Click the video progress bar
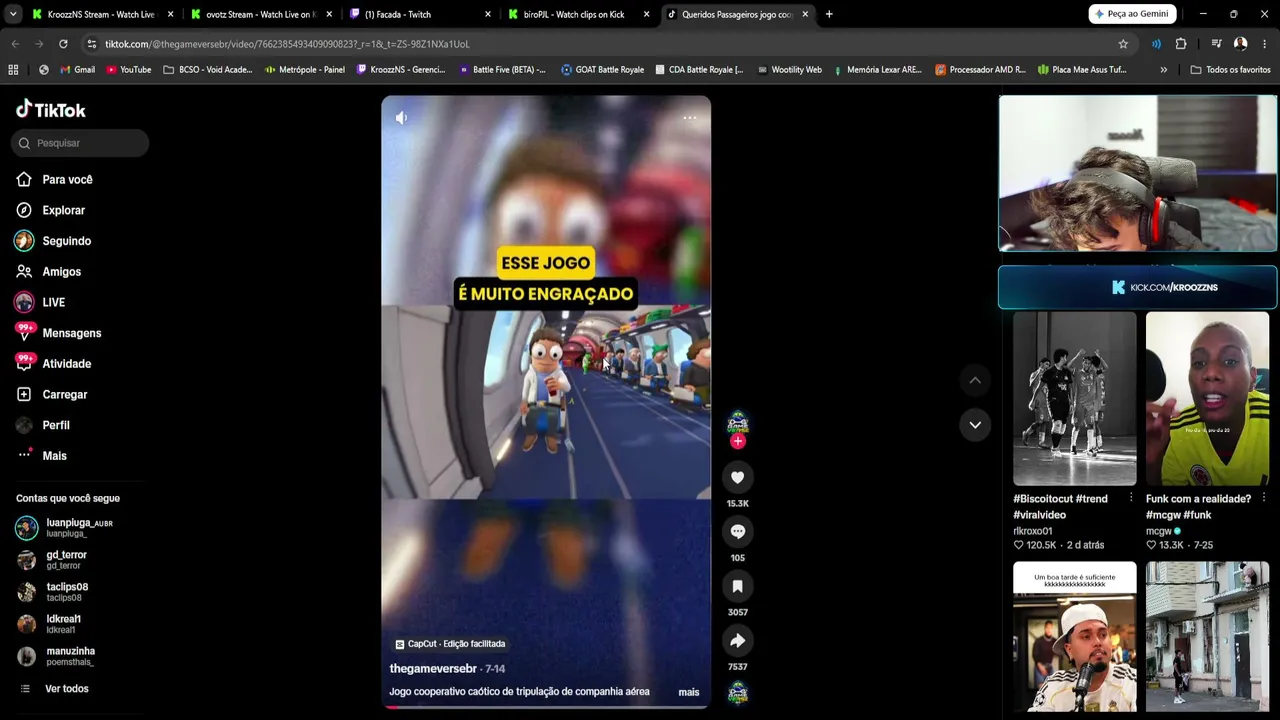Image resolution: width=1280 pixels, height=720 pixels. click(546, 707)
